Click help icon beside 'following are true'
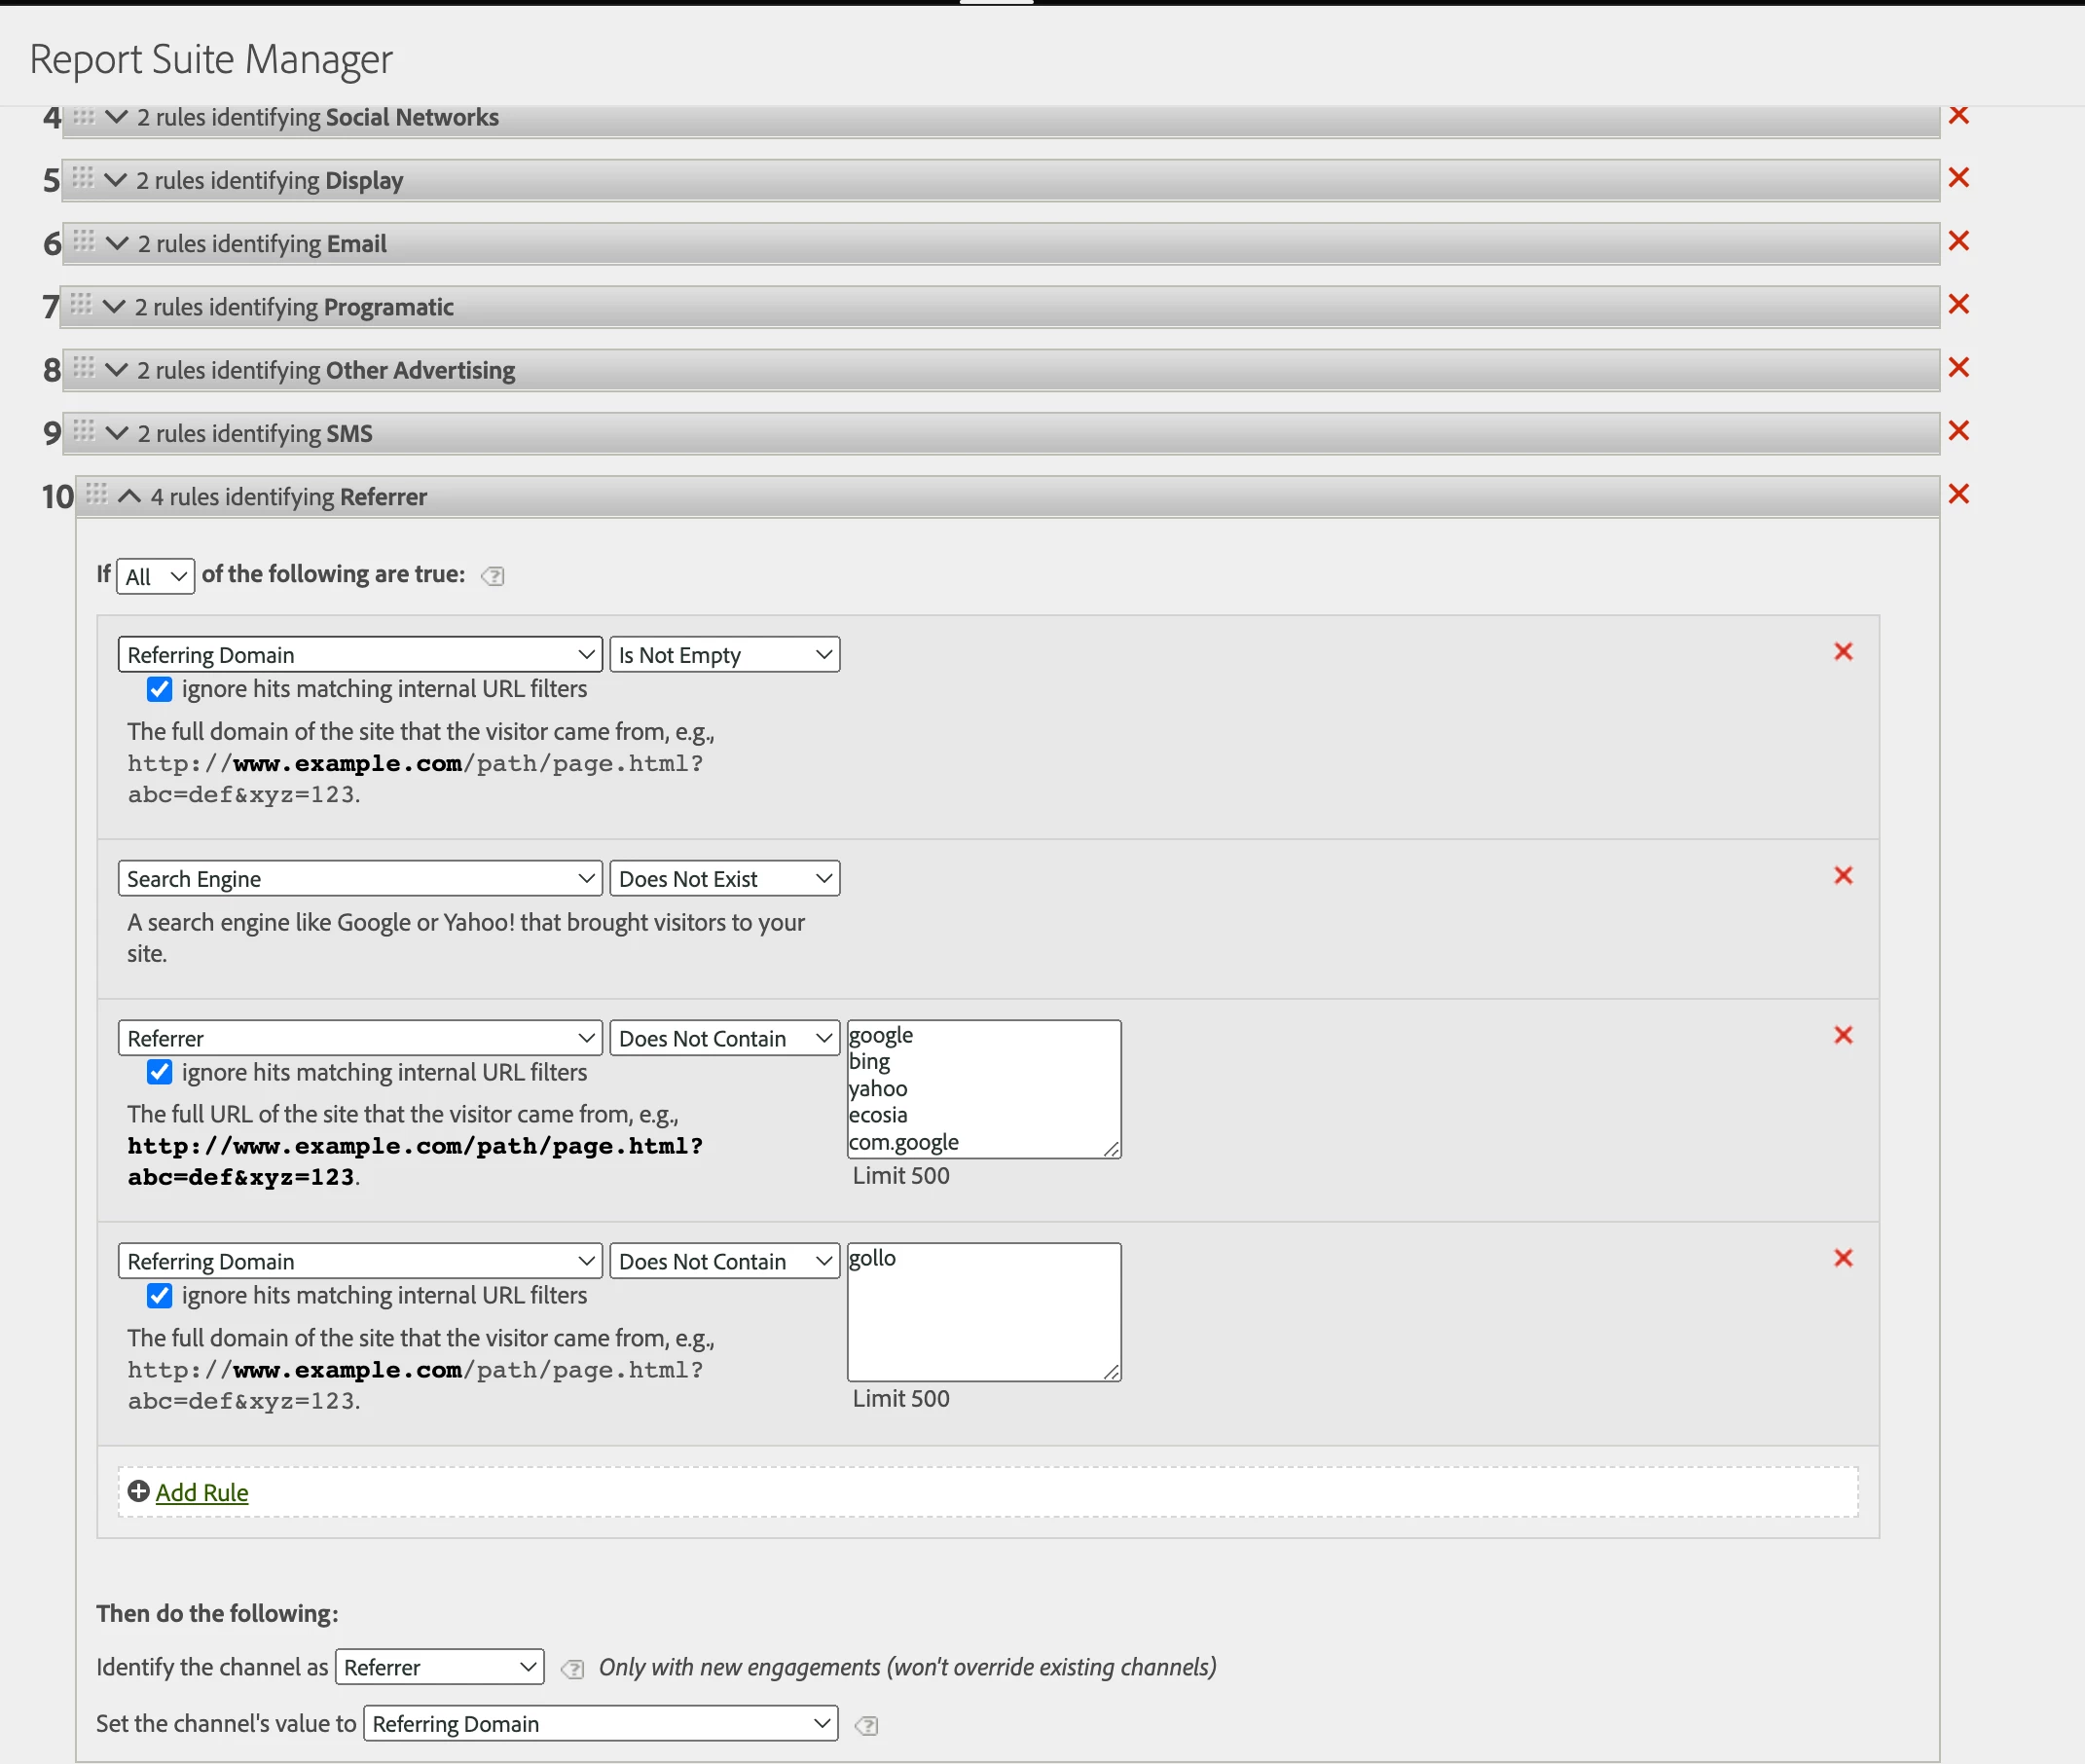The image size is (2085, 1764). (x=493, y=576)
